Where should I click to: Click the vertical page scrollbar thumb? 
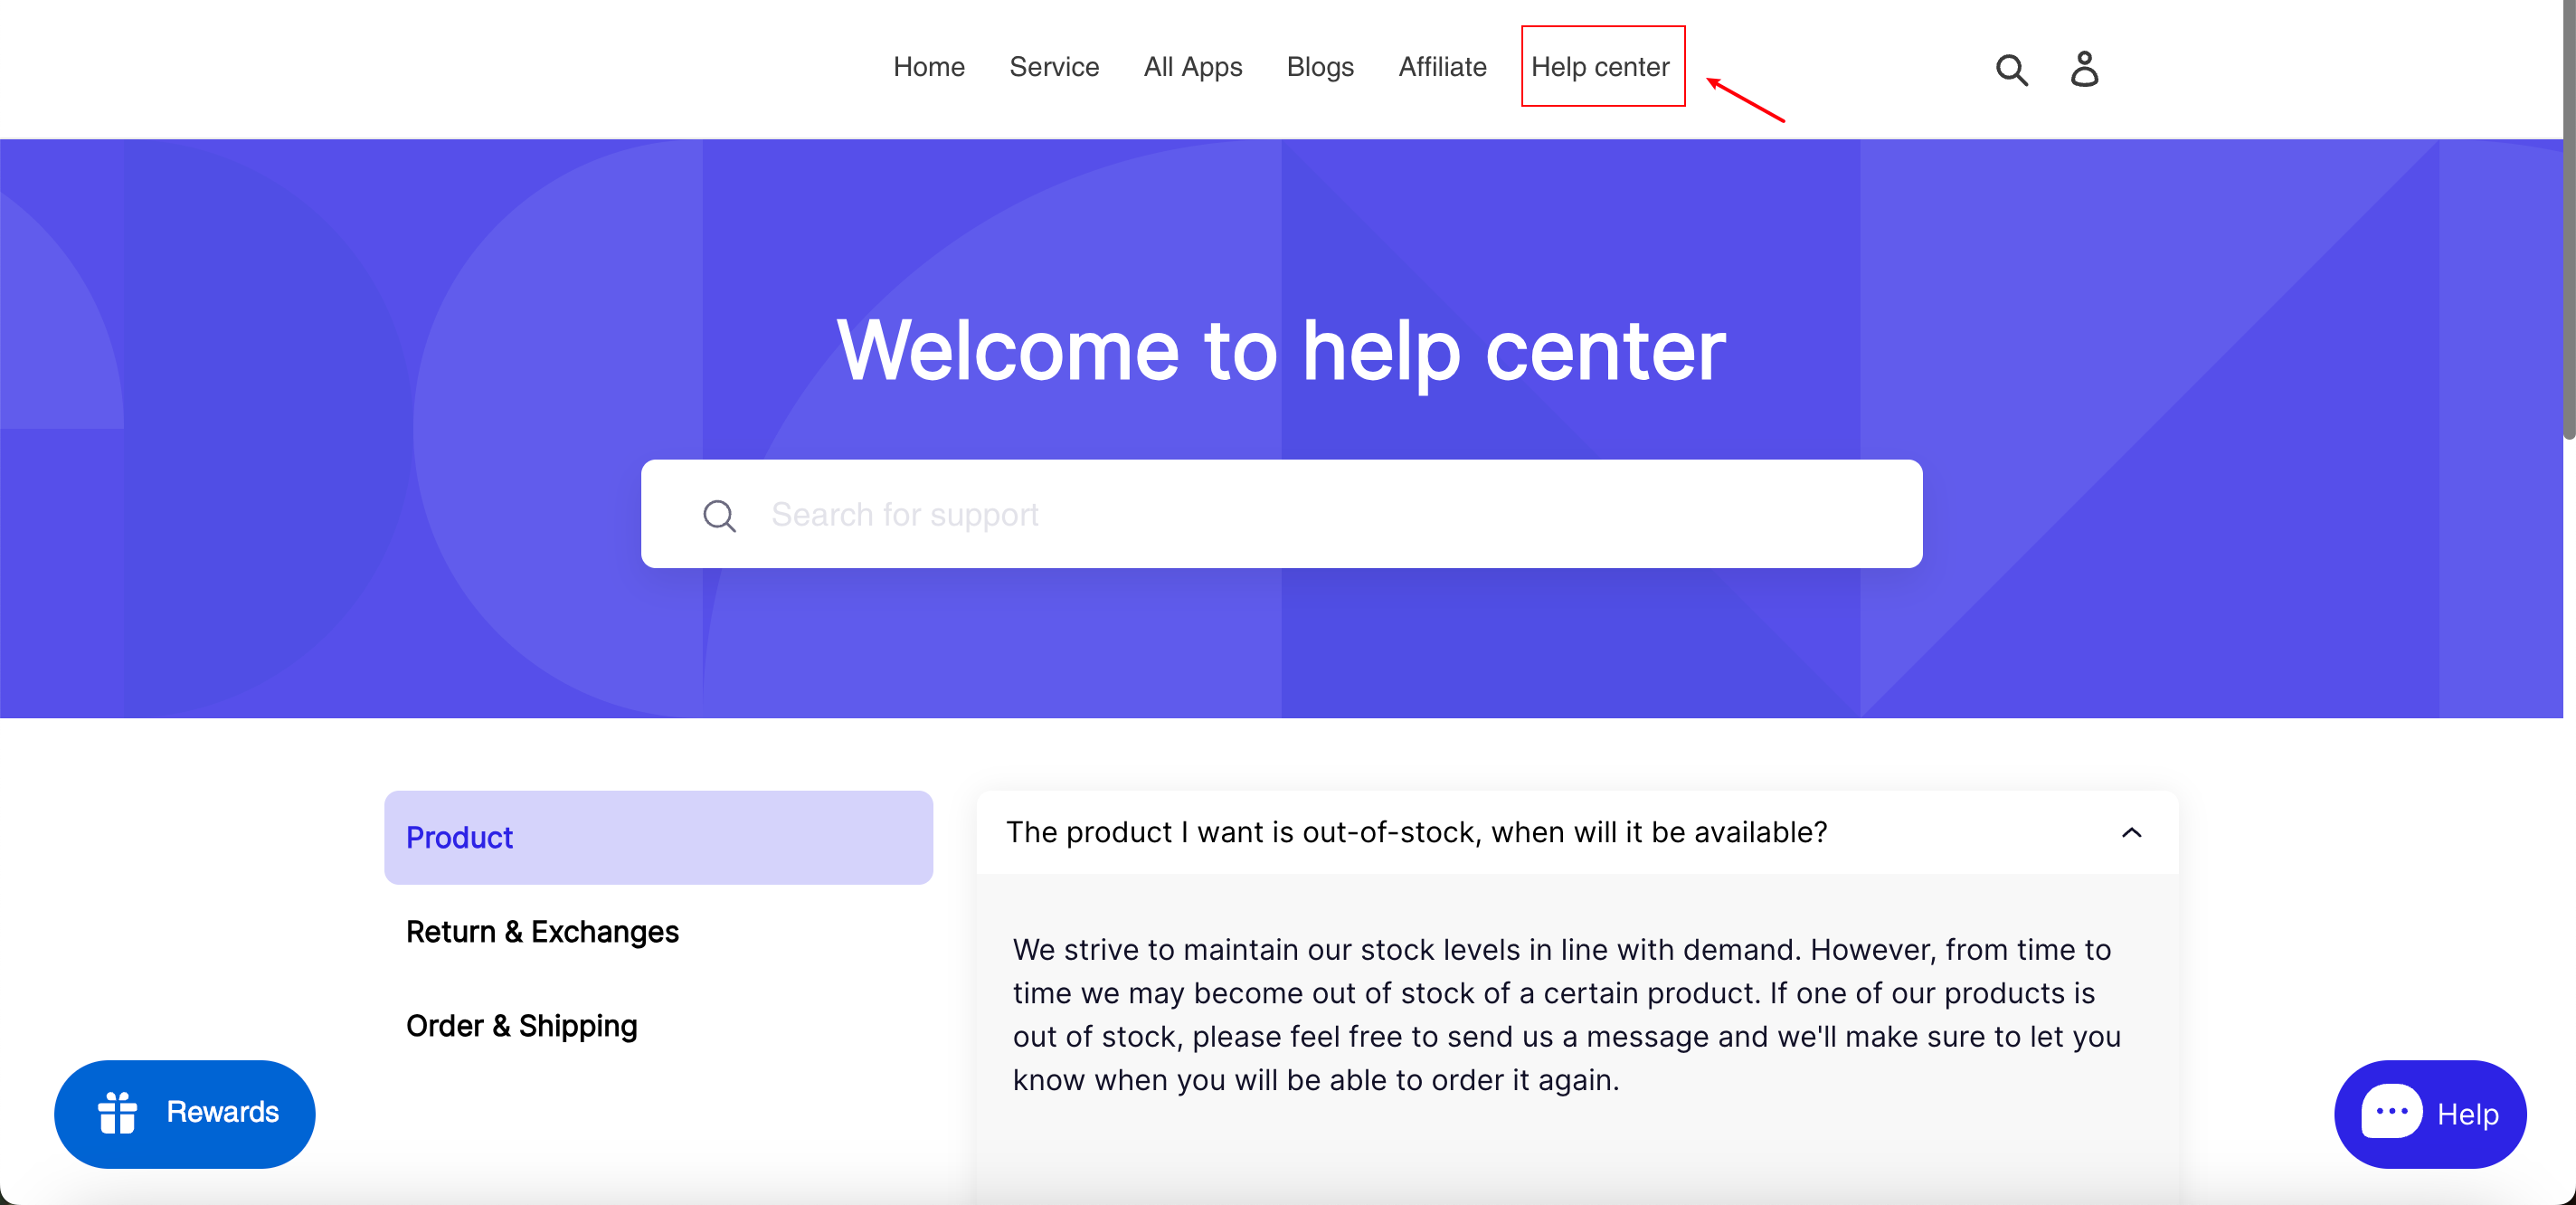2569,220
